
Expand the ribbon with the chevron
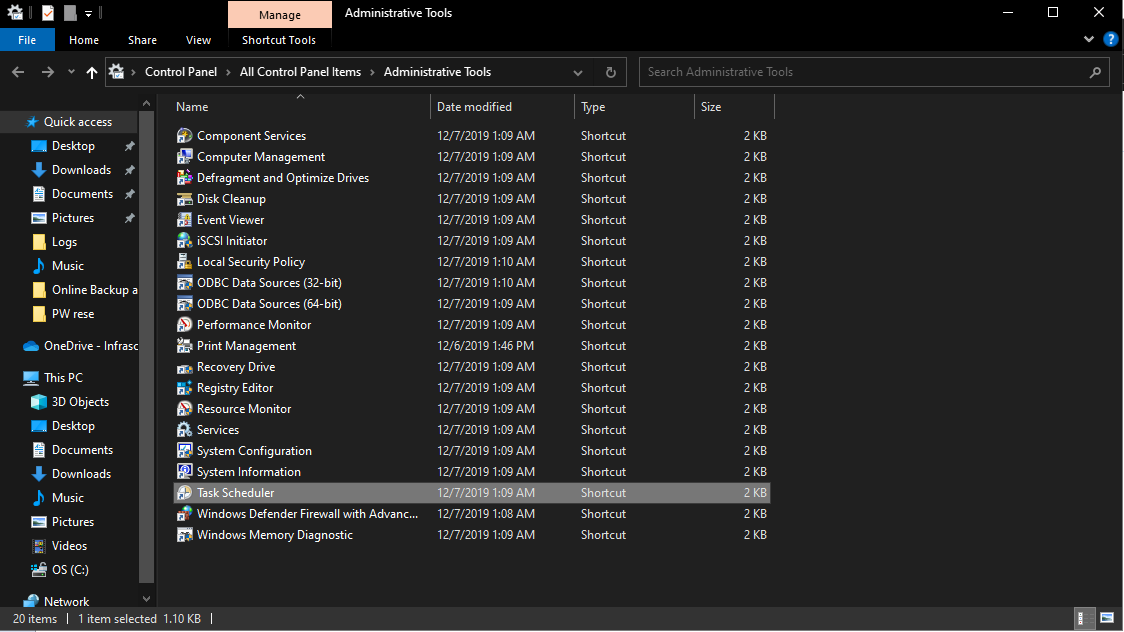pyautogui.click(x=1089, y=39)
